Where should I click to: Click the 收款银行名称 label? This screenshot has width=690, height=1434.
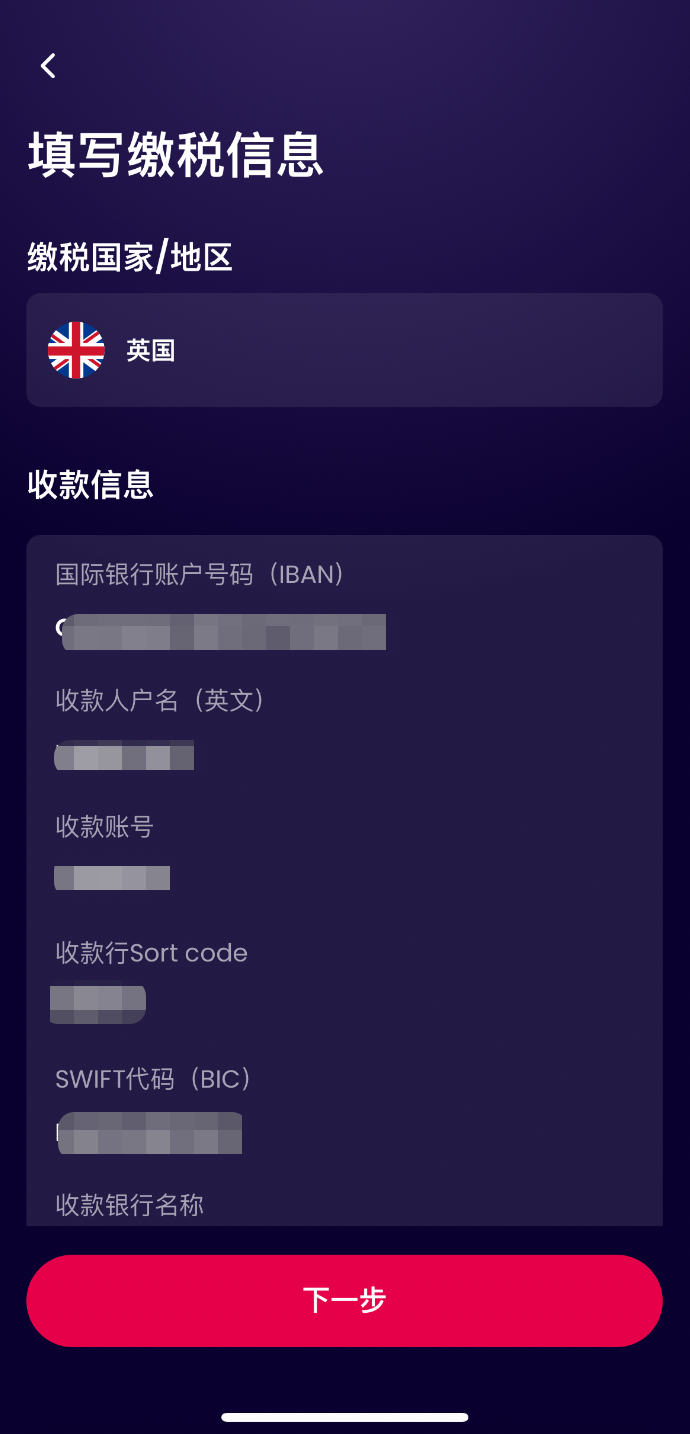coord(129,1205)
